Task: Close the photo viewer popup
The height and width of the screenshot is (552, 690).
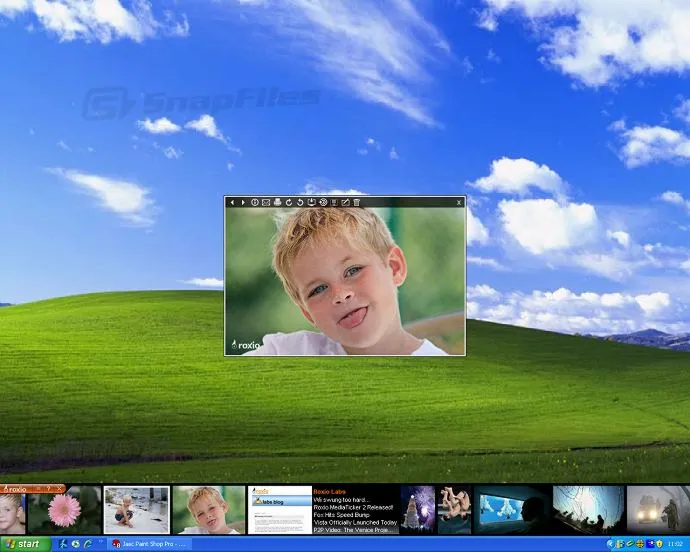Action: [x=459, y=202]
